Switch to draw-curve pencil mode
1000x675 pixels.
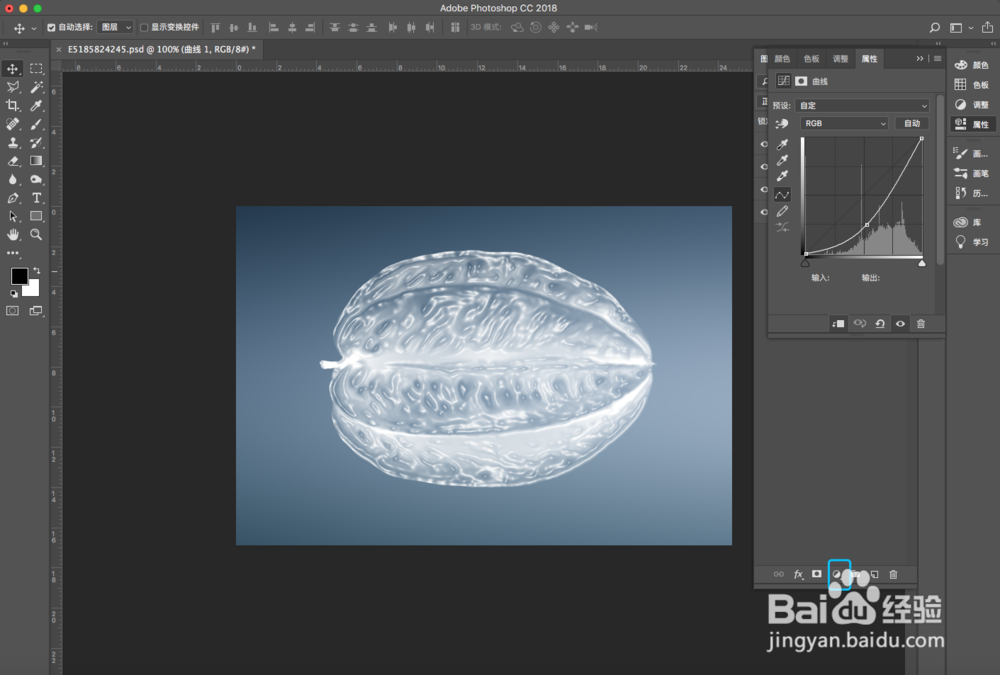pyautogui.click(x=782, y=211)
